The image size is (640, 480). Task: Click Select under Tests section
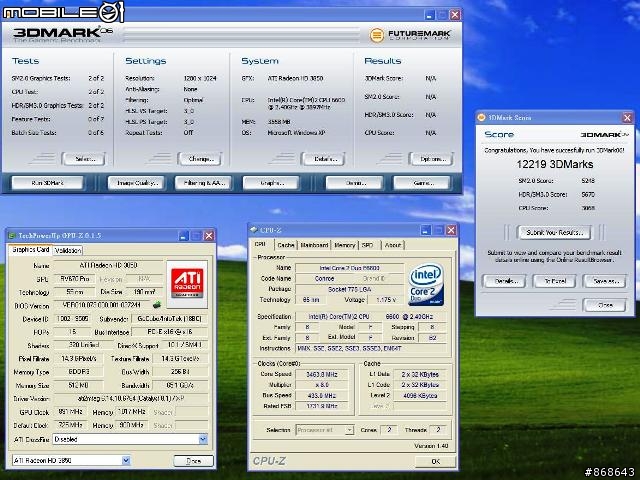(84, 159)
